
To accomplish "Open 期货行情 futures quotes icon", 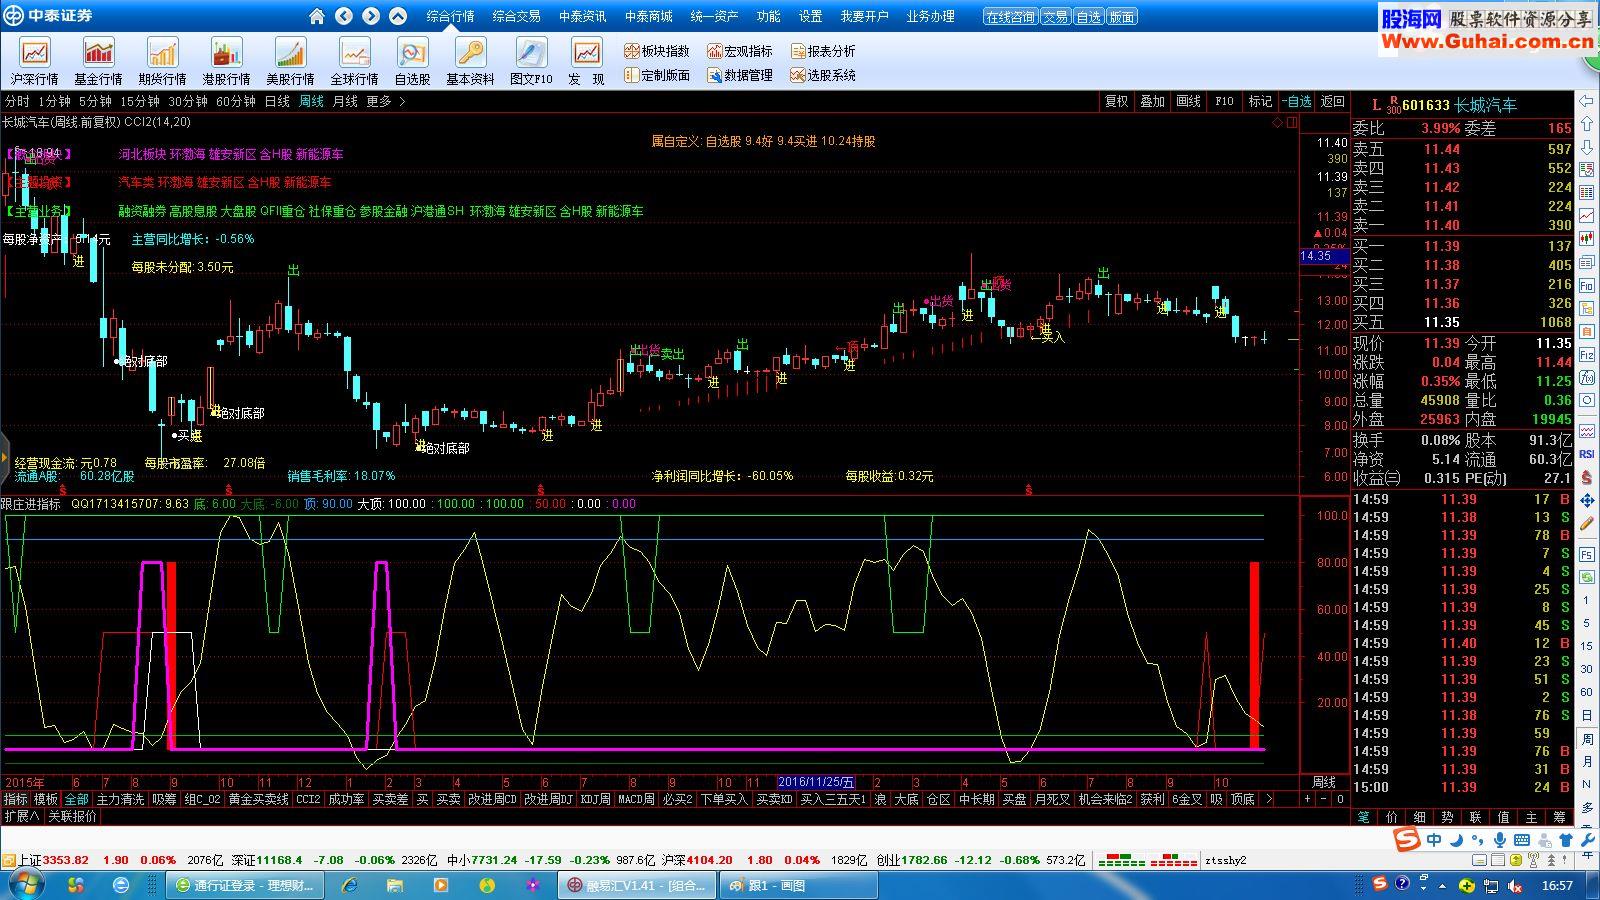I will coord(162,62).
